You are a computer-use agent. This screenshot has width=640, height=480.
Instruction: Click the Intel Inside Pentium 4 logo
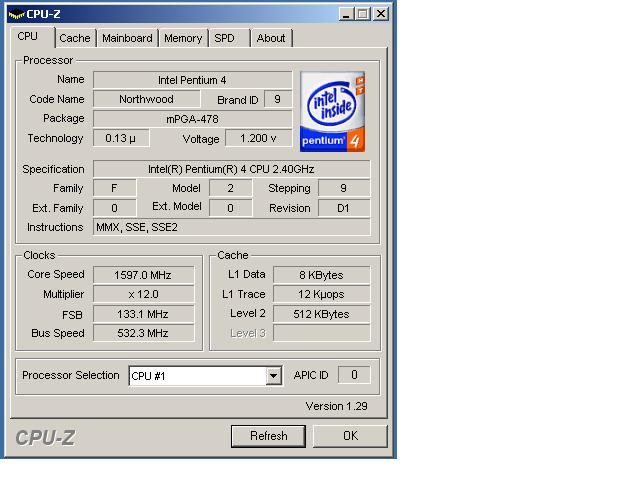click(332, 111)
